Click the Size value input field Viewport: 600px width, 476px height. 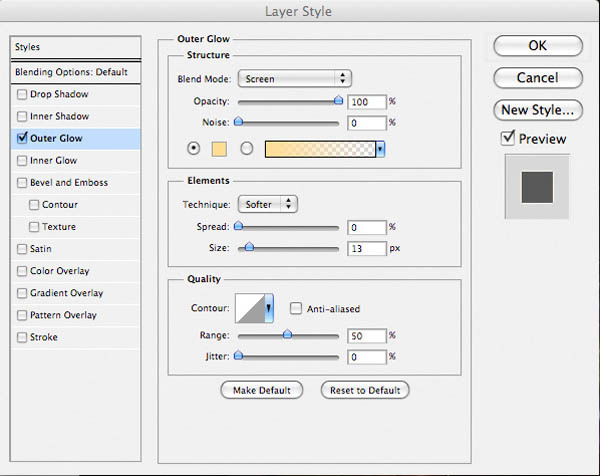(x=367, y=249)
